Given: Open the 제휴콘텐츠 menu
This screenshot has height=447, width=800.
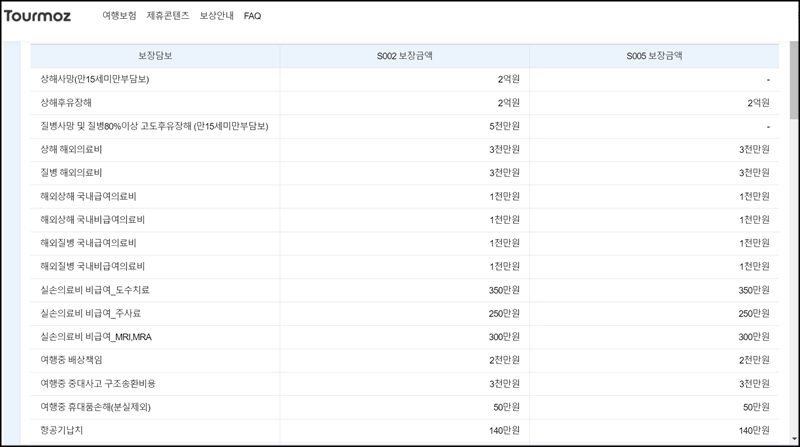Looking at the screenshot, I should [x=168, y=16].
